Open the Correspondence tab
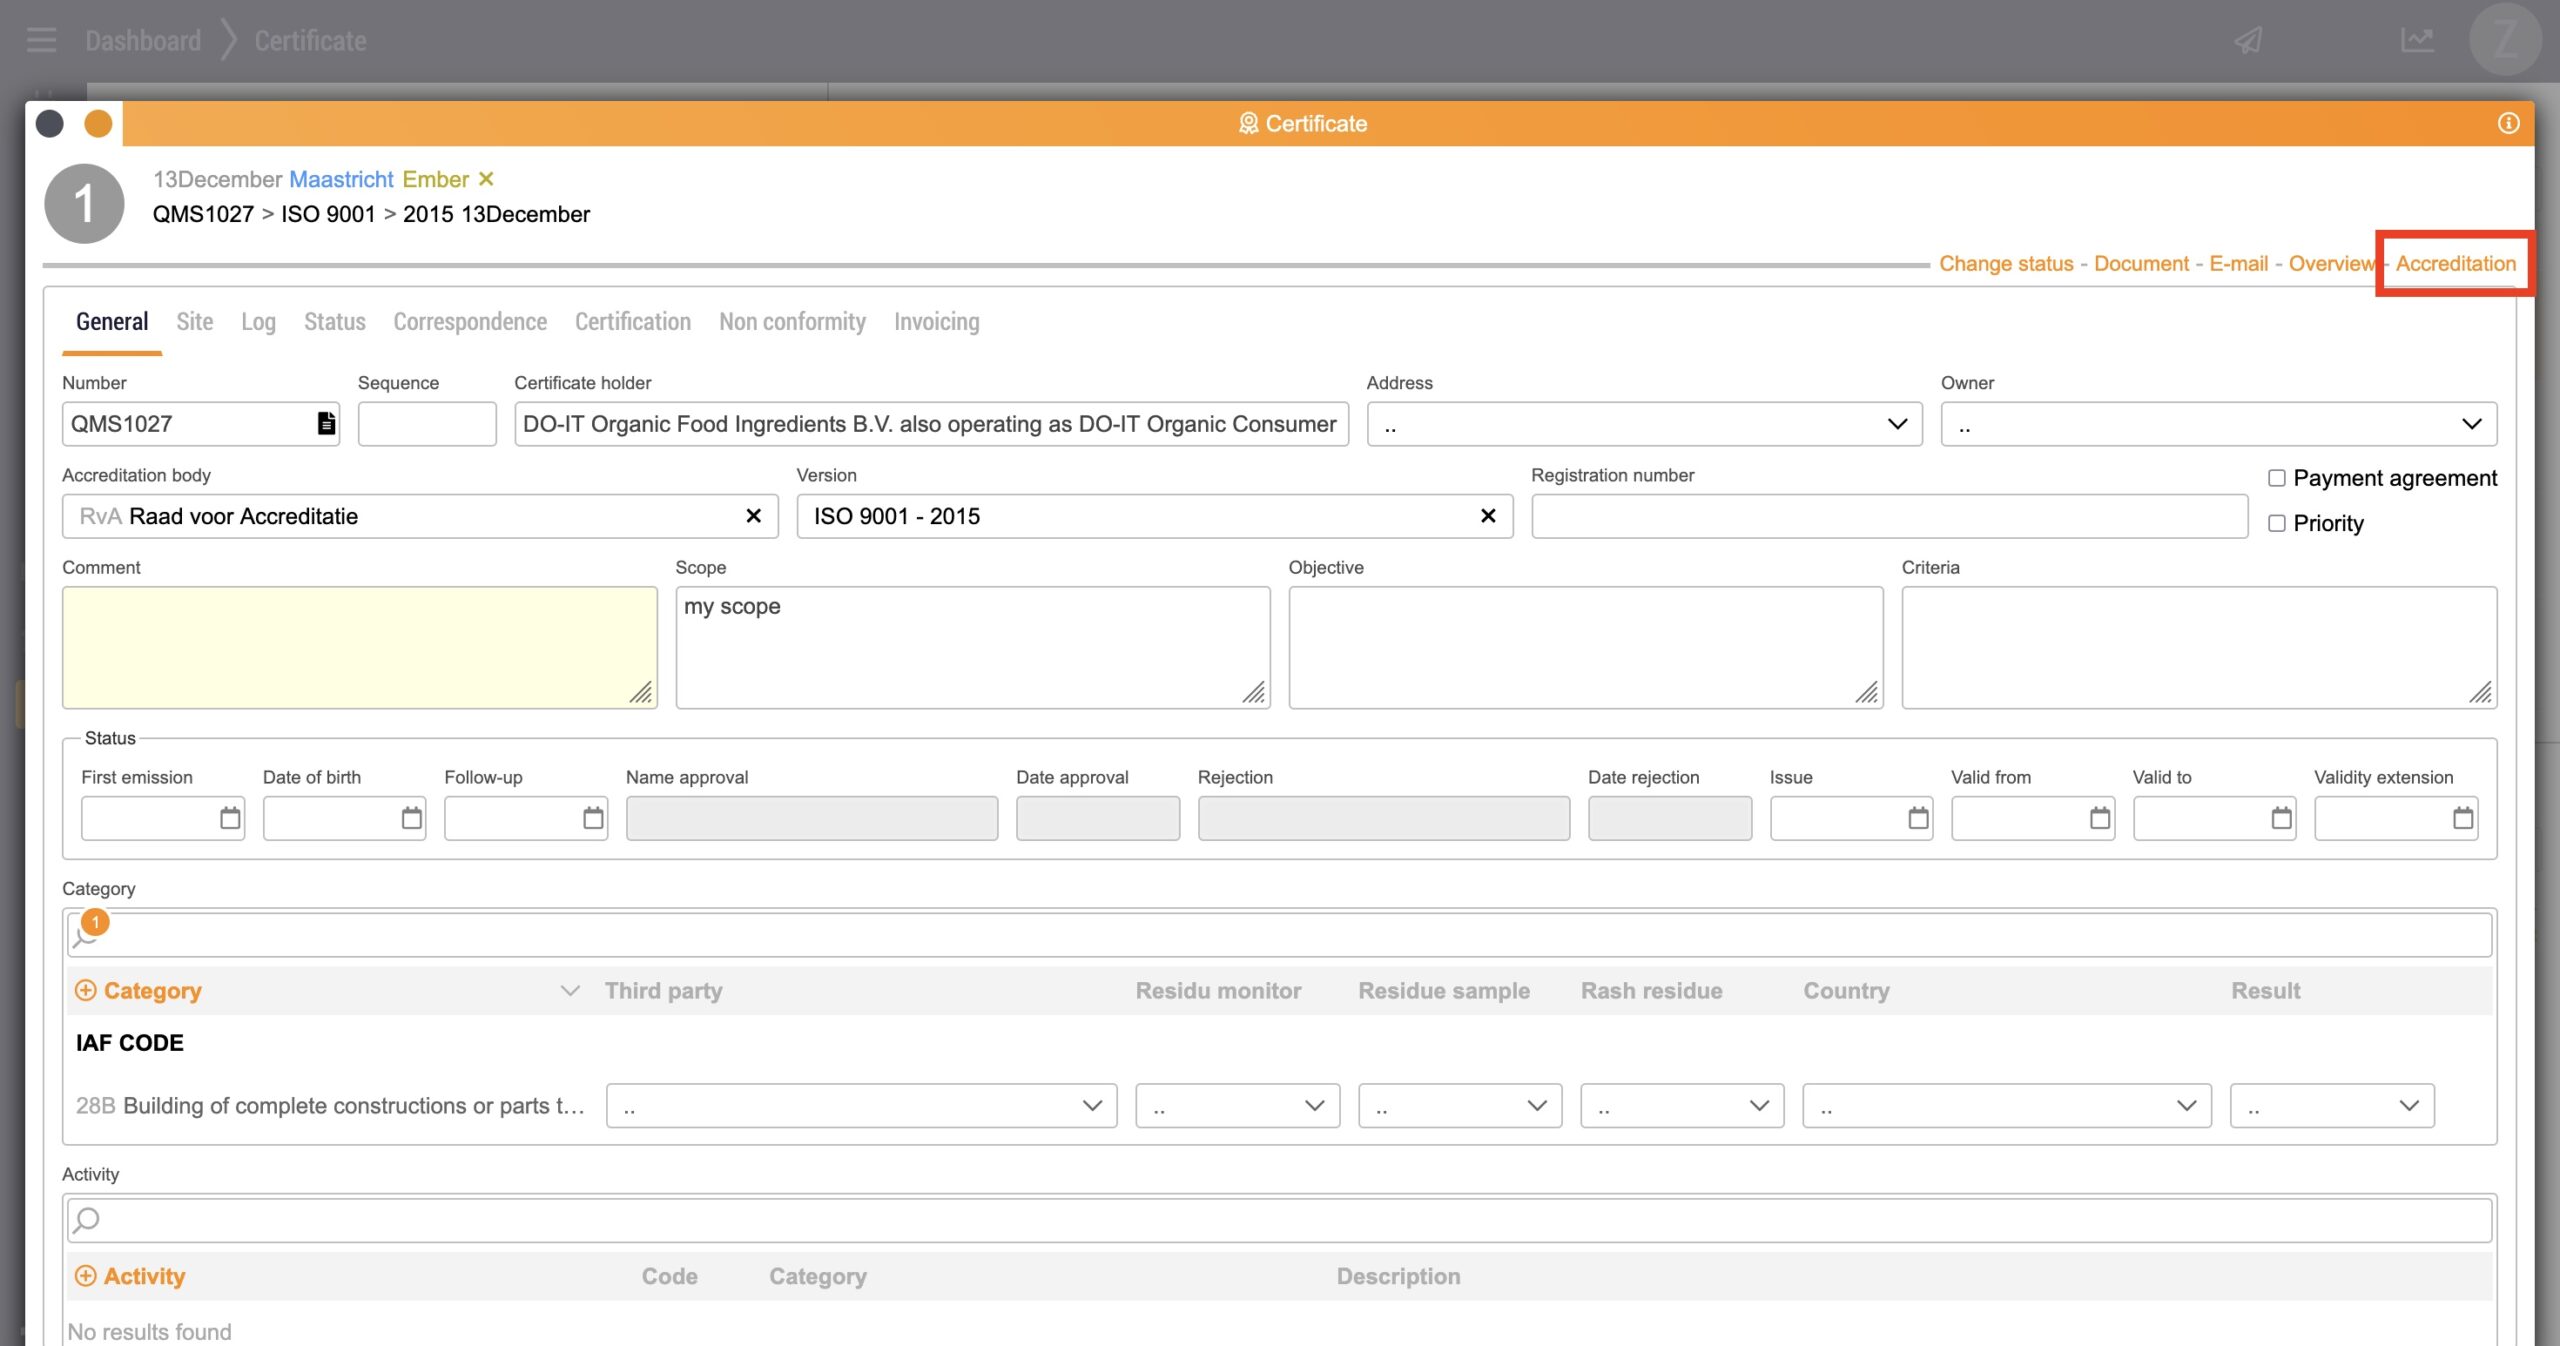 470,322
